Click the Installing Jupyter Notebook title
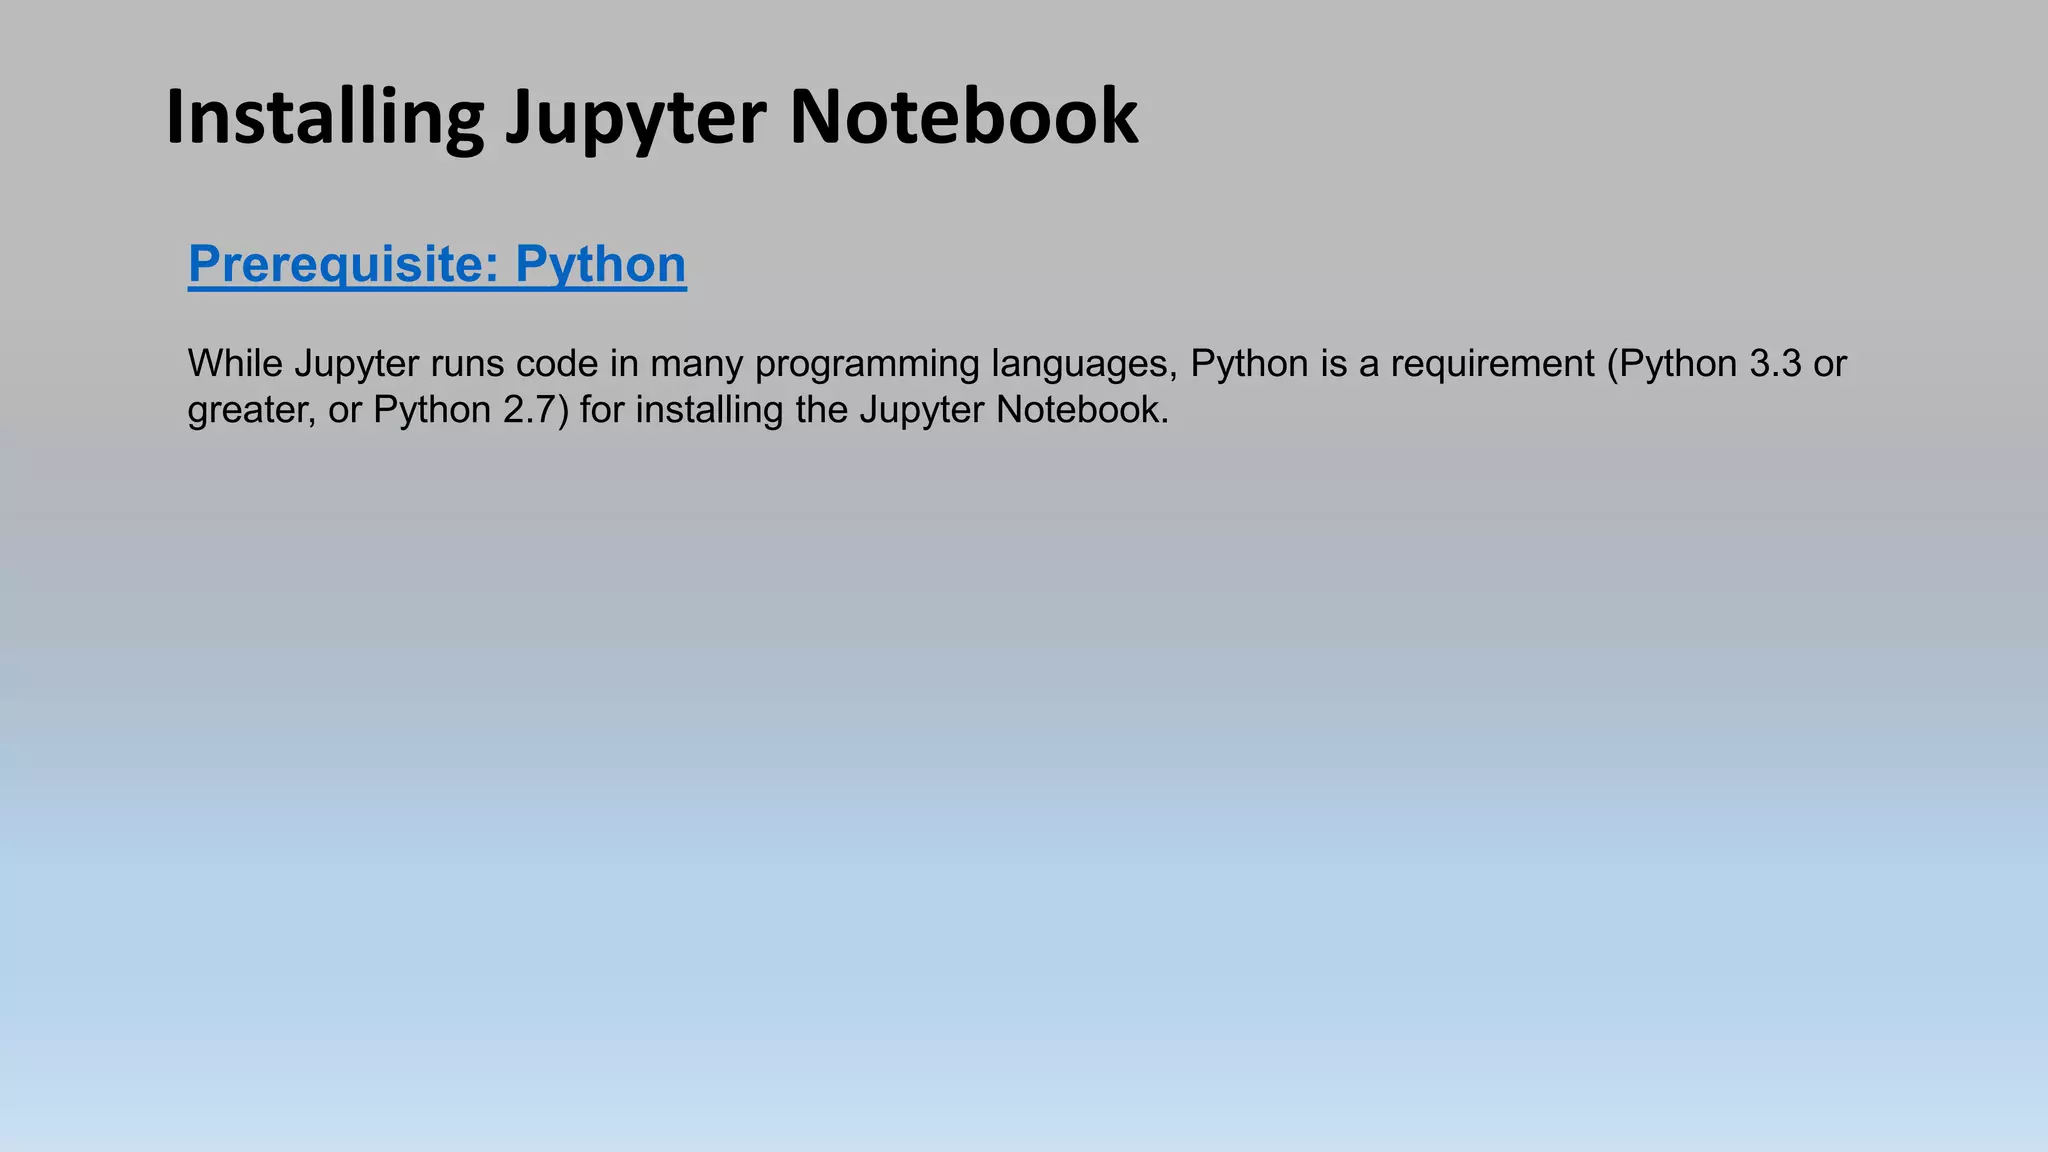The width and height of the screenshot is (2048, 1152). click(x=651, y=117)
